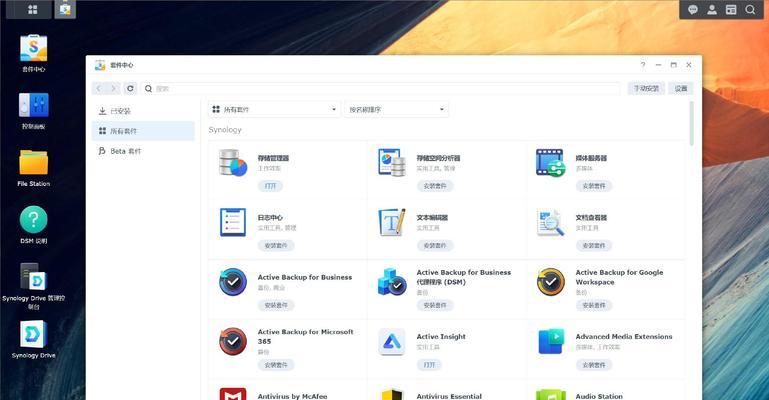Install the 文档查看器 package
The image size is (769, 400).
click(x=593, y=245)
